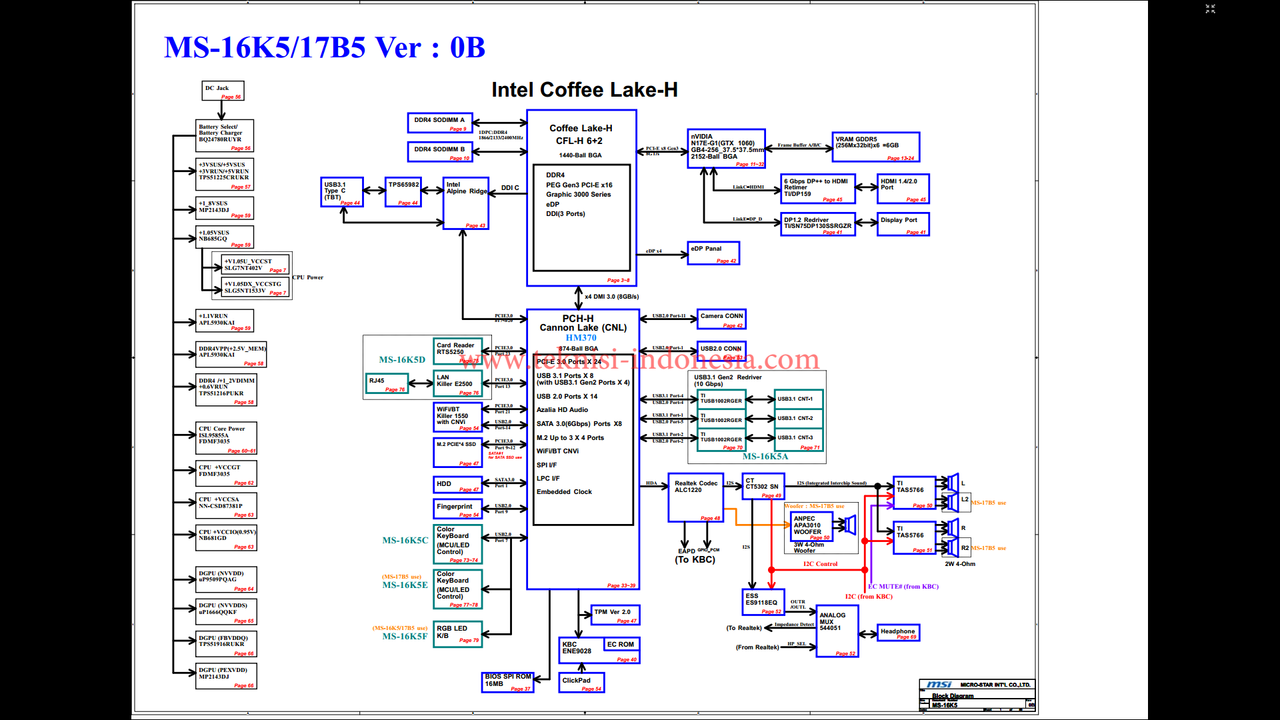This screenshot has width=1280, height=720.
Task: Select the Intel Alpine Ridge block
Action: [x=466, y=203]
